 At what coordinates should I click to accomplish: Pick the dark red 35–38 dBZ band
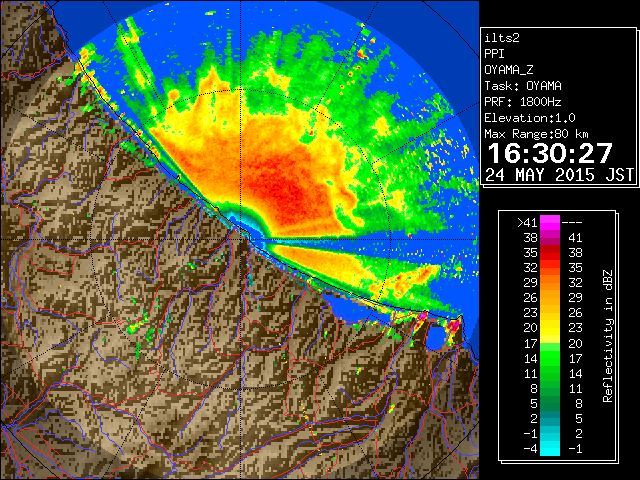coord(550,253)
